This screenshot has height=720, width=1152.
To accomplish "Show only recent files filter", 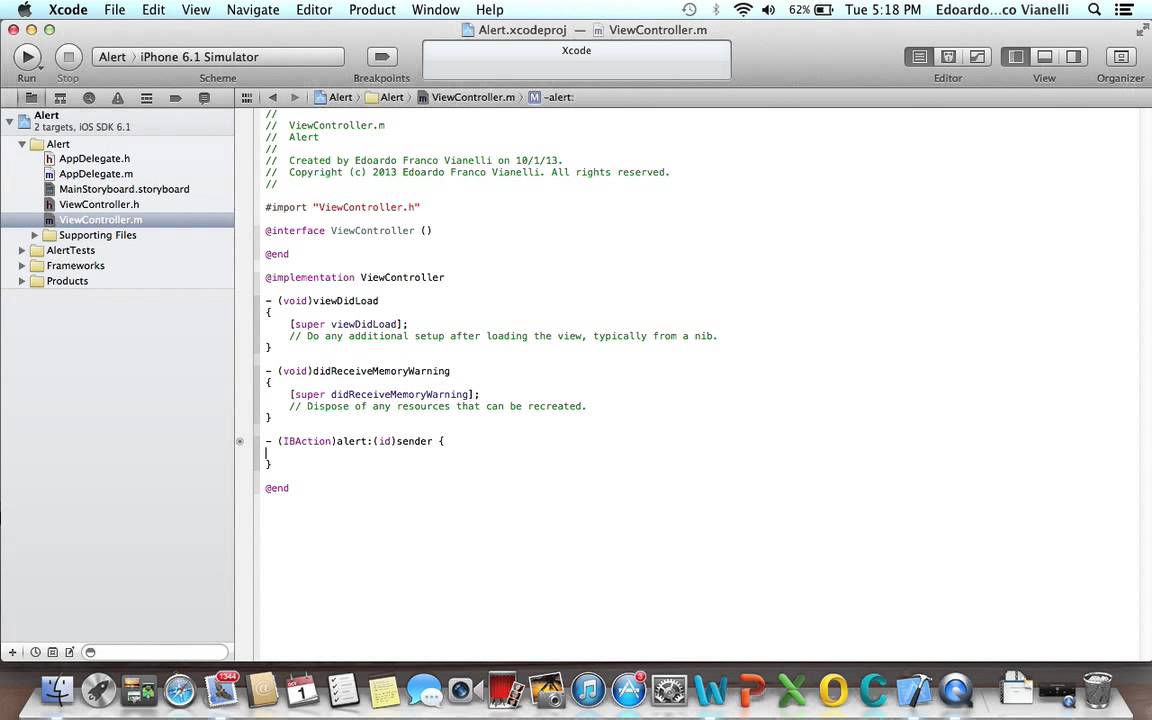I will (35, 652).
